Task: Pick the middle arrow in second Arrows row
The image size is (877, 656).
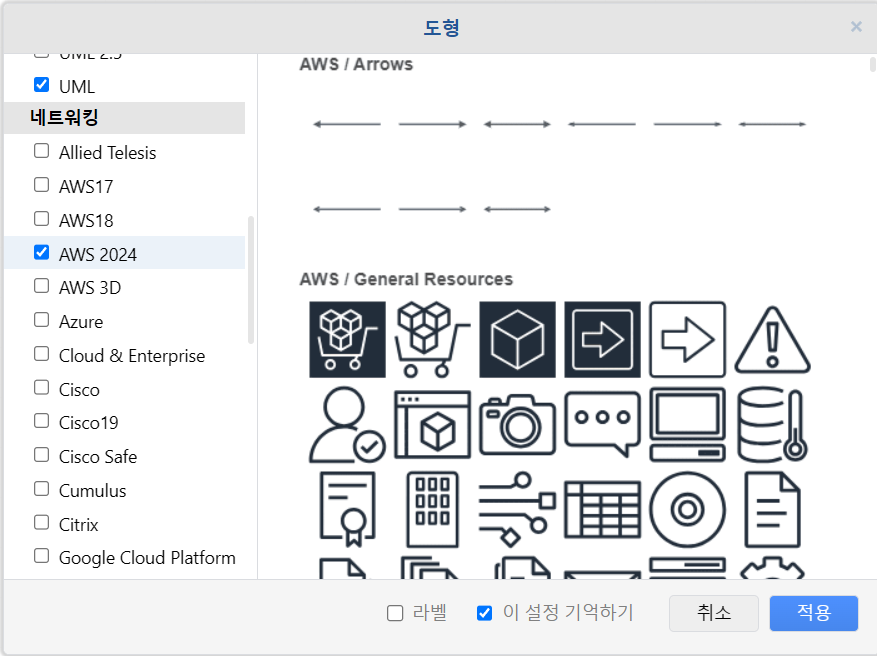Action: pos(432,209)
